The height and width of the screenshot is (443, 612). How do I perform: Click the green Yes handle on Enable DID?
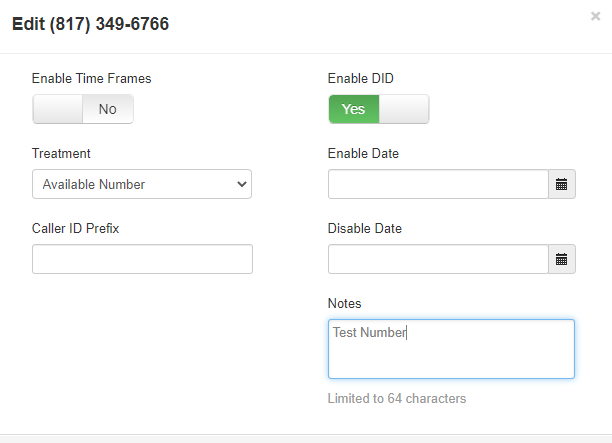354,109
